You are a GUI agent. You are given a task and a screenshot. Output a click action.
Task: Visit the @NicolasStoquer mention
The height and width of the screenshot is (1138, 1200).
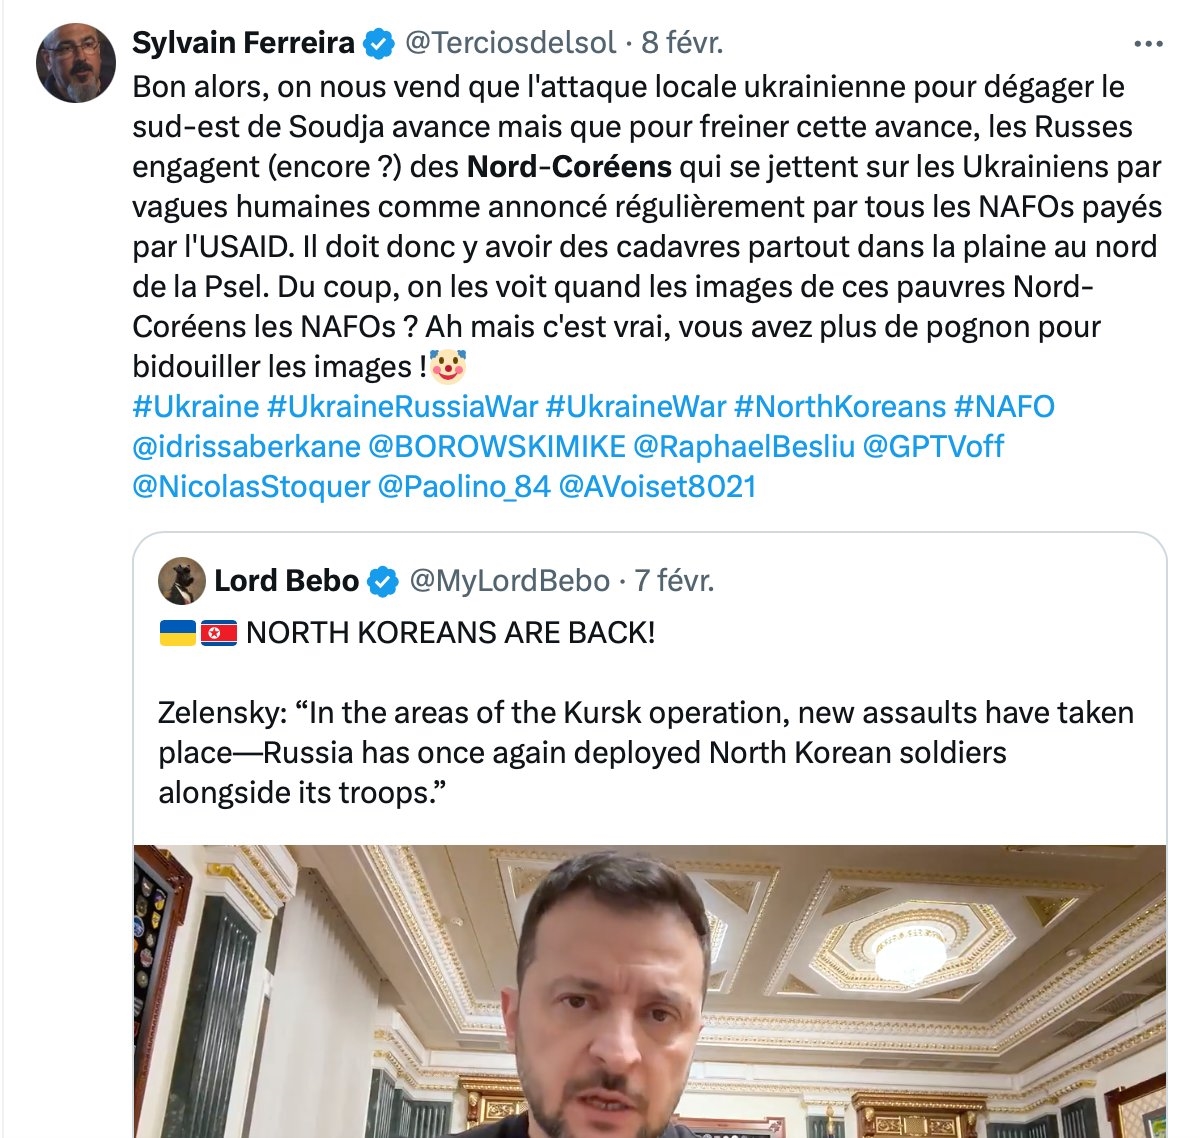251,487
